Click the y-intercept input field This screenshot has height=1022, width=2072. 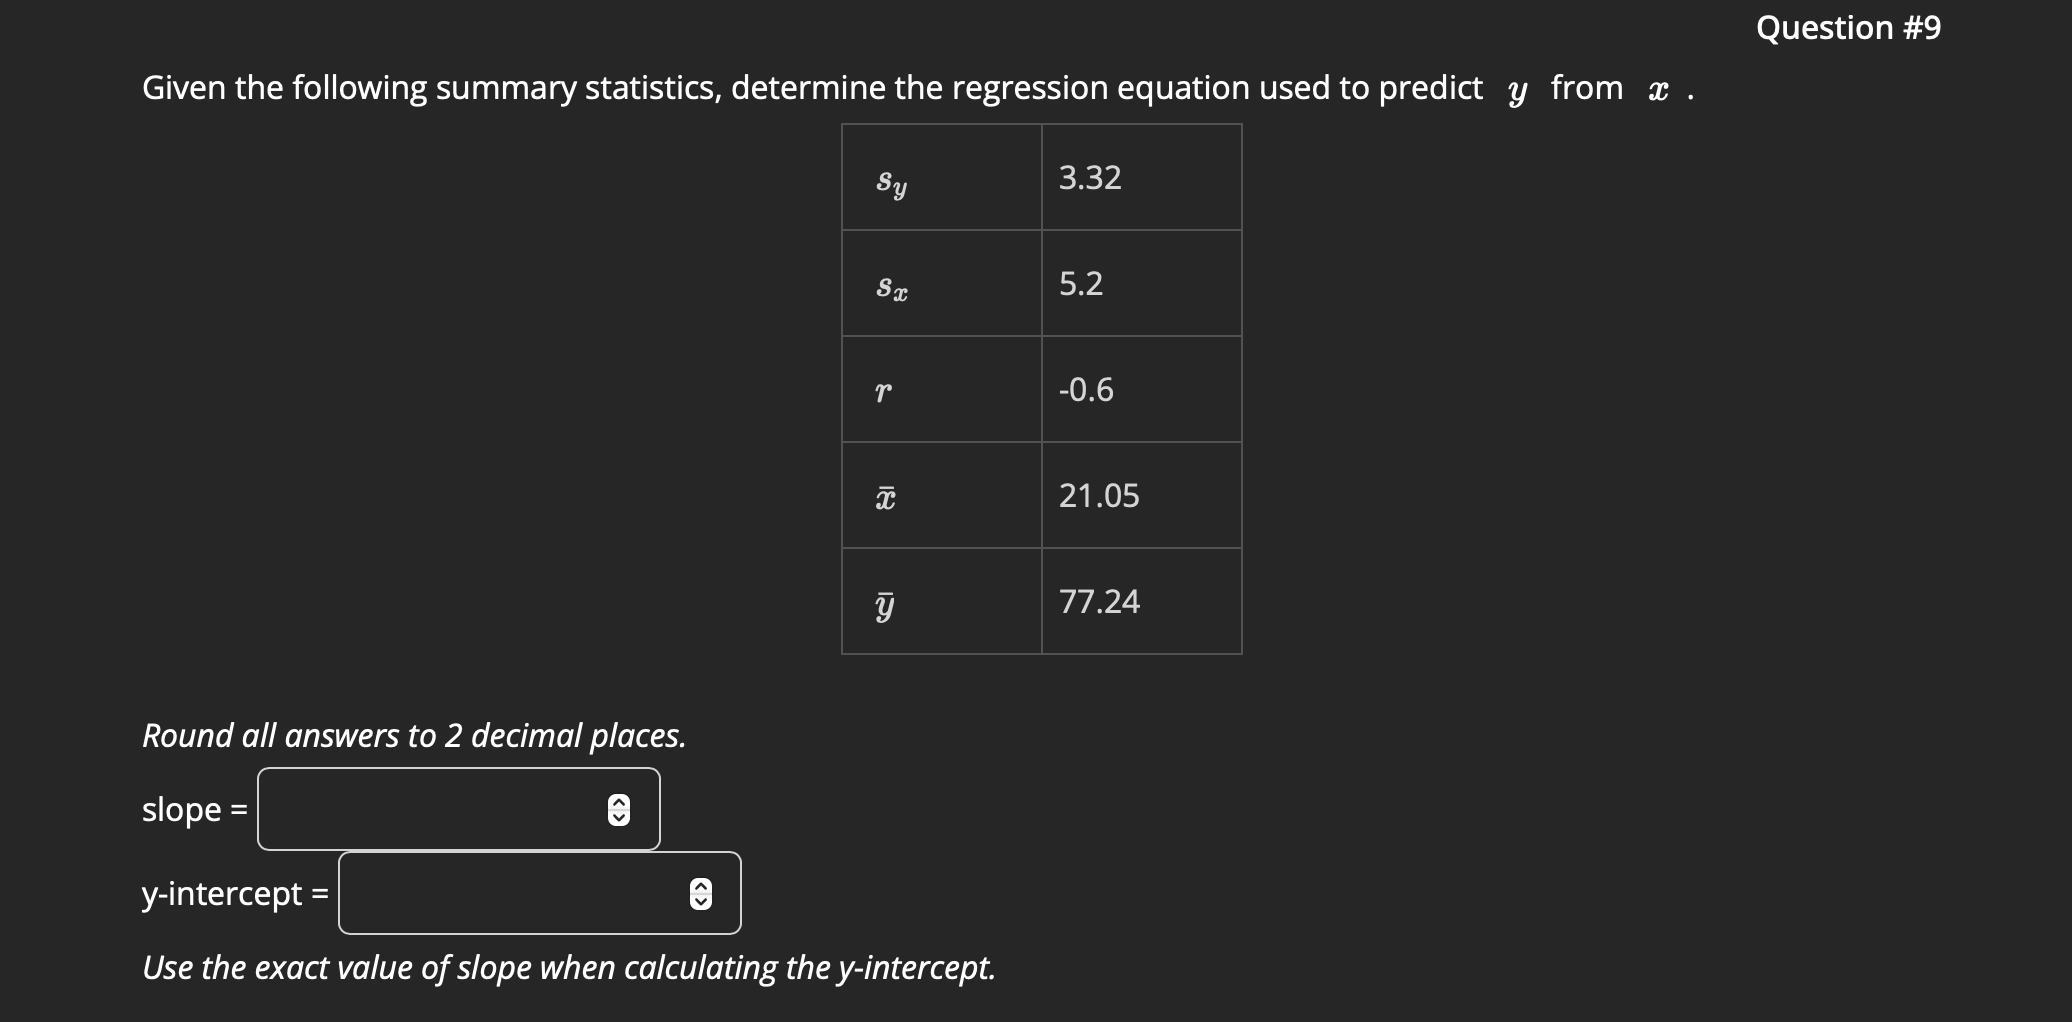pyautogui.click(x=520, y=893)
